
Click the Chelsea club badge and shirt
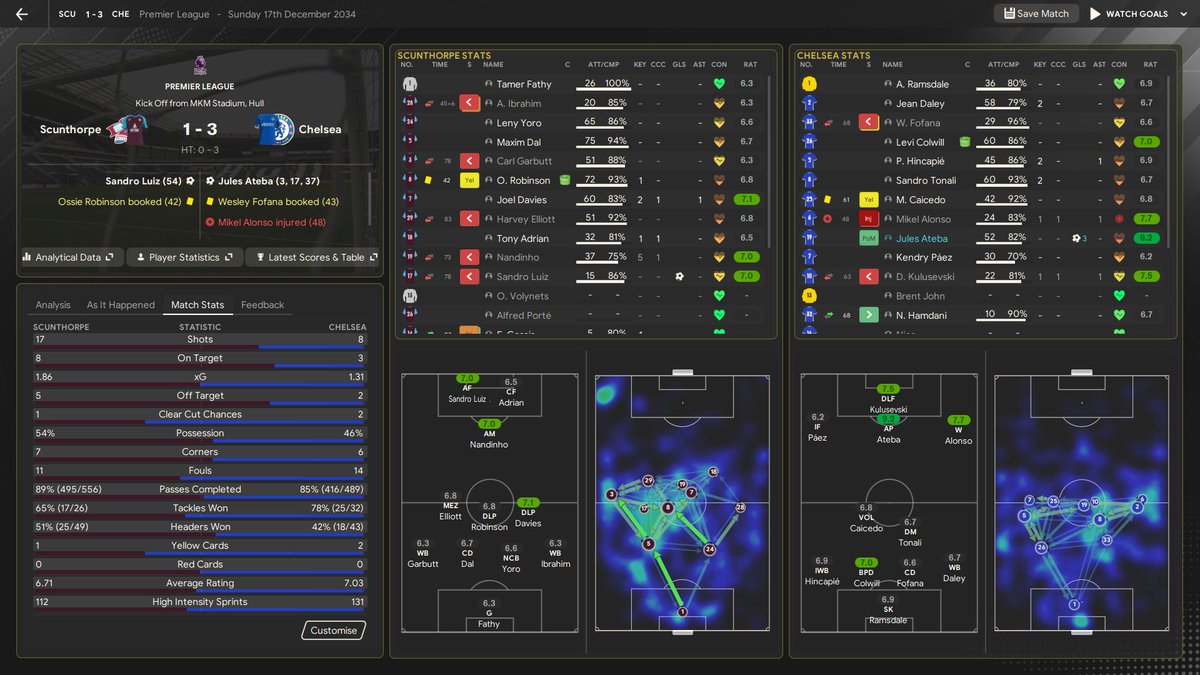click(274, 130)
